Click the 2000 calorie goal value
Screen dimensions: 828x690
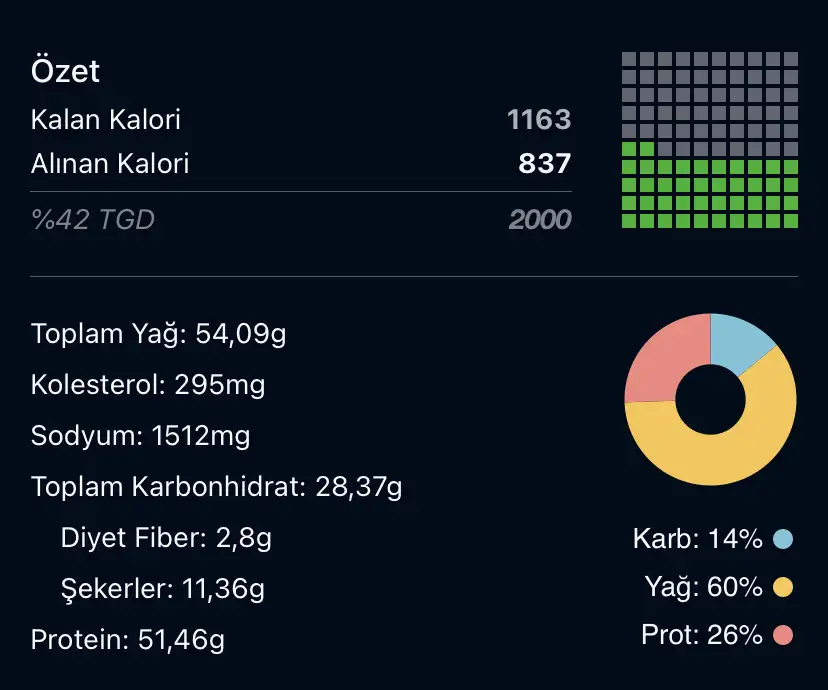point(540,220)
